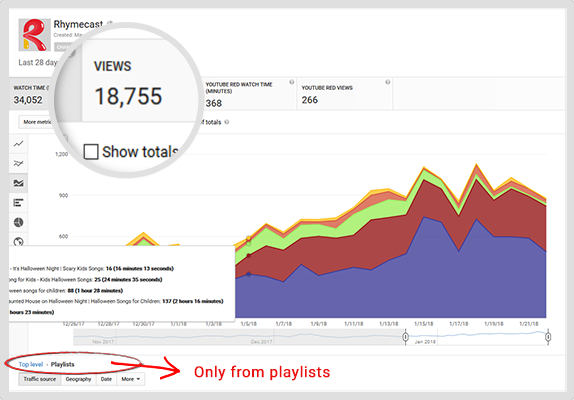Select the stacked area chart icon

pyautogui.click(x=18, y=183)
